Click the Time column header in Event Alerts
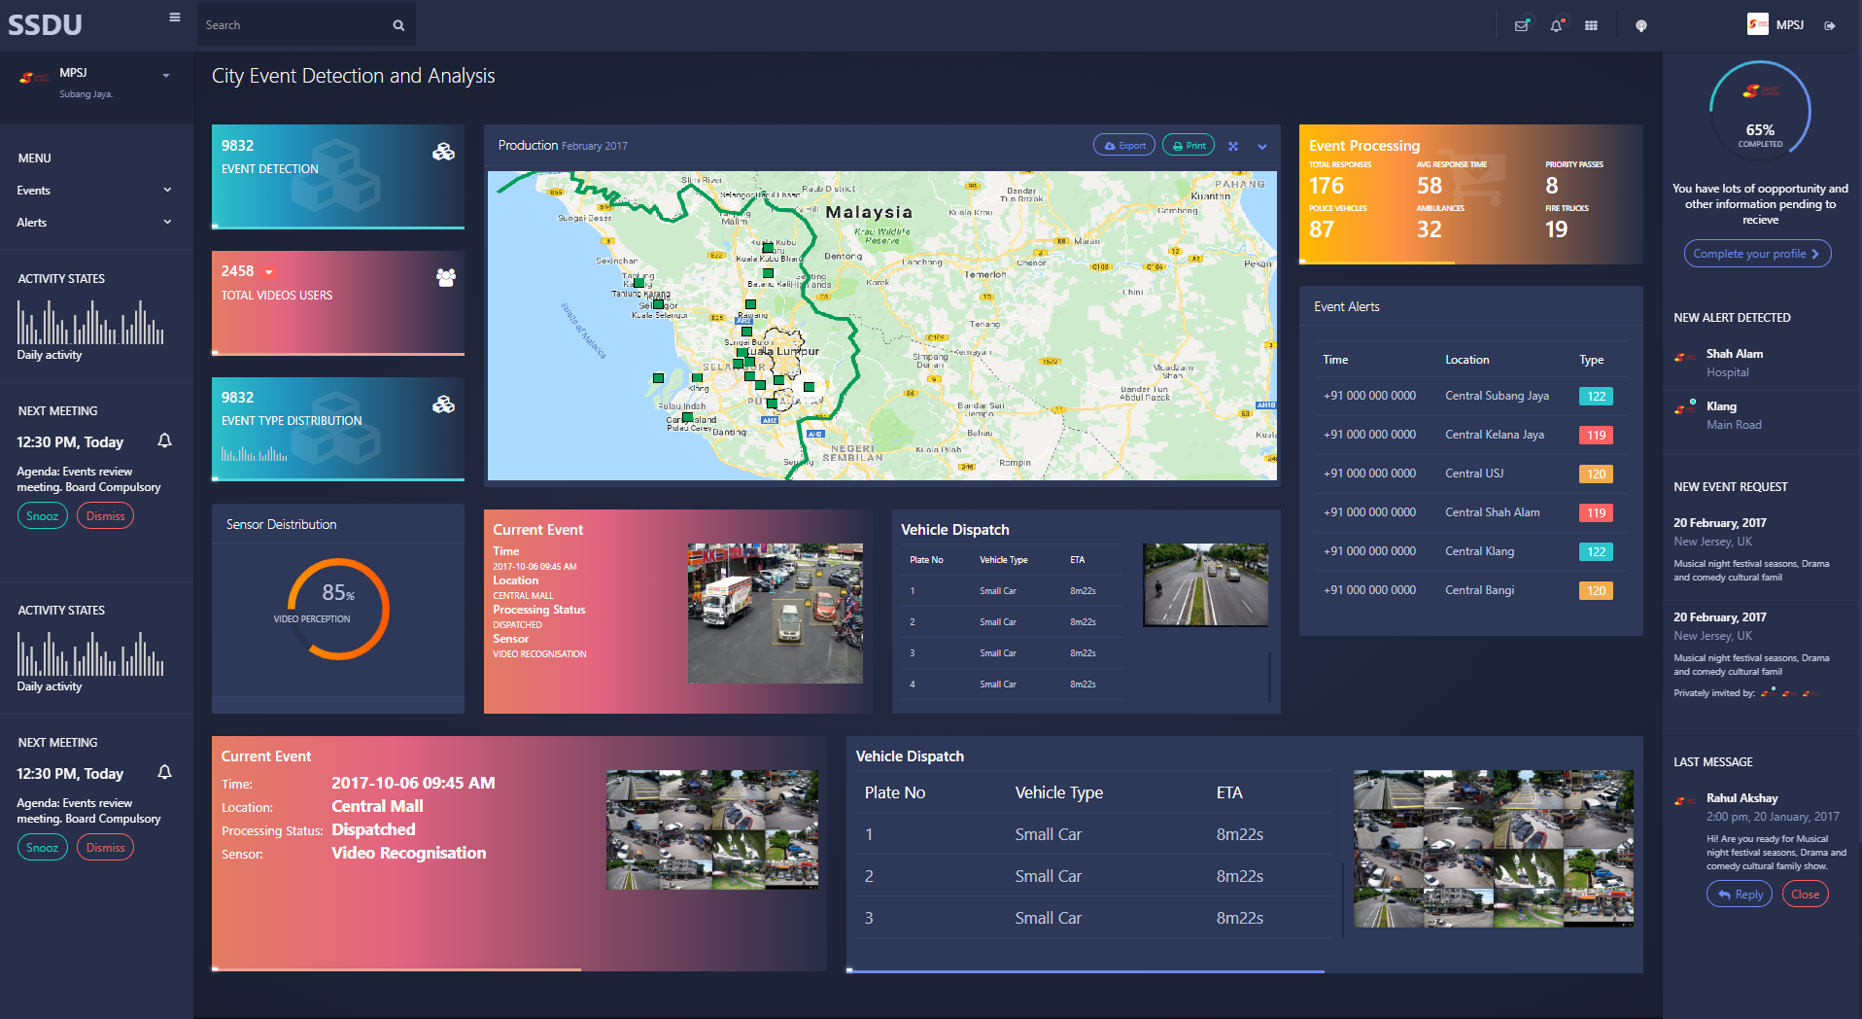This screenshot has height=1019, width=1862. point(1335,360)
